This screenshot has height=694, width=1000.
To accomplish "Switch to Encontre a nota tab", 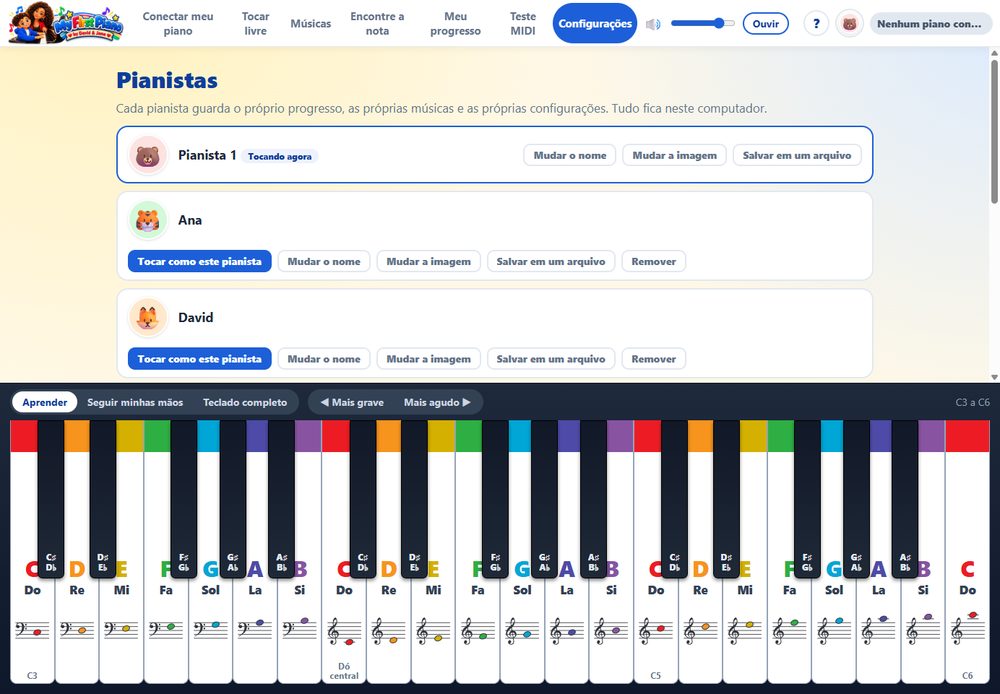I will [378, 24].
